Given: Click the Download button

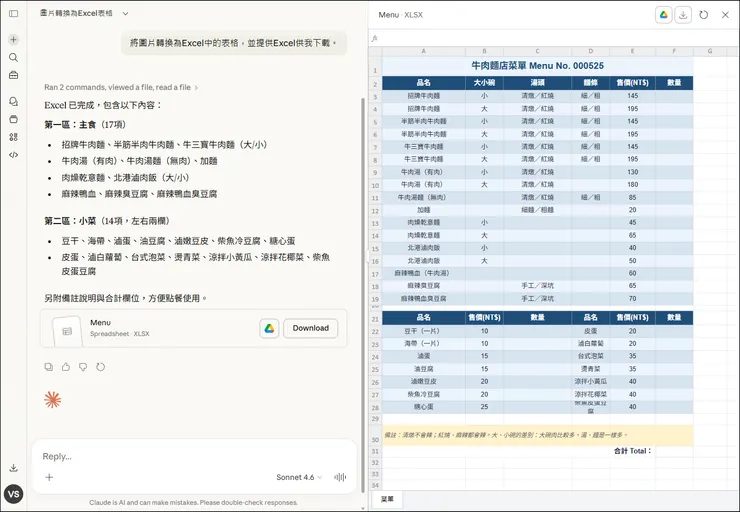Looking at the screenshot, I should coord(311,328).
